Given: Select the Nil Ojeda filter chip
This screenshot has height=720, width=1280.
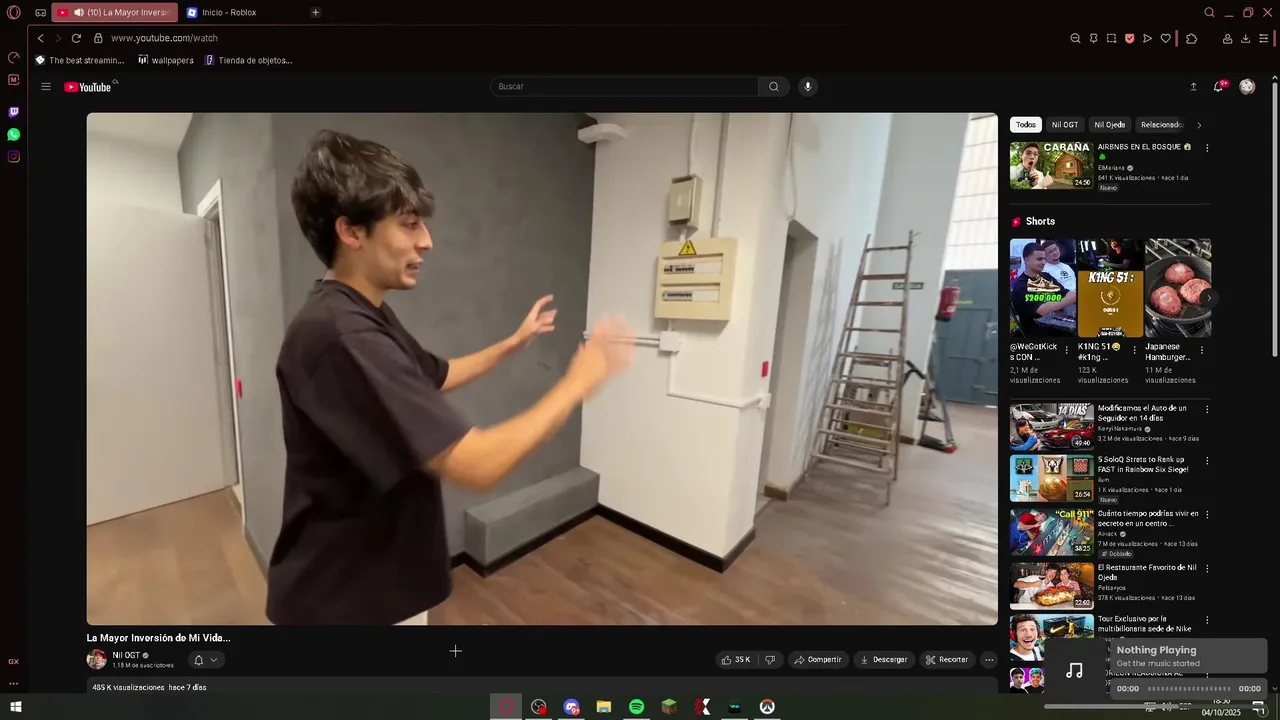Looking at the screenshot, I should click(1110, 125).
